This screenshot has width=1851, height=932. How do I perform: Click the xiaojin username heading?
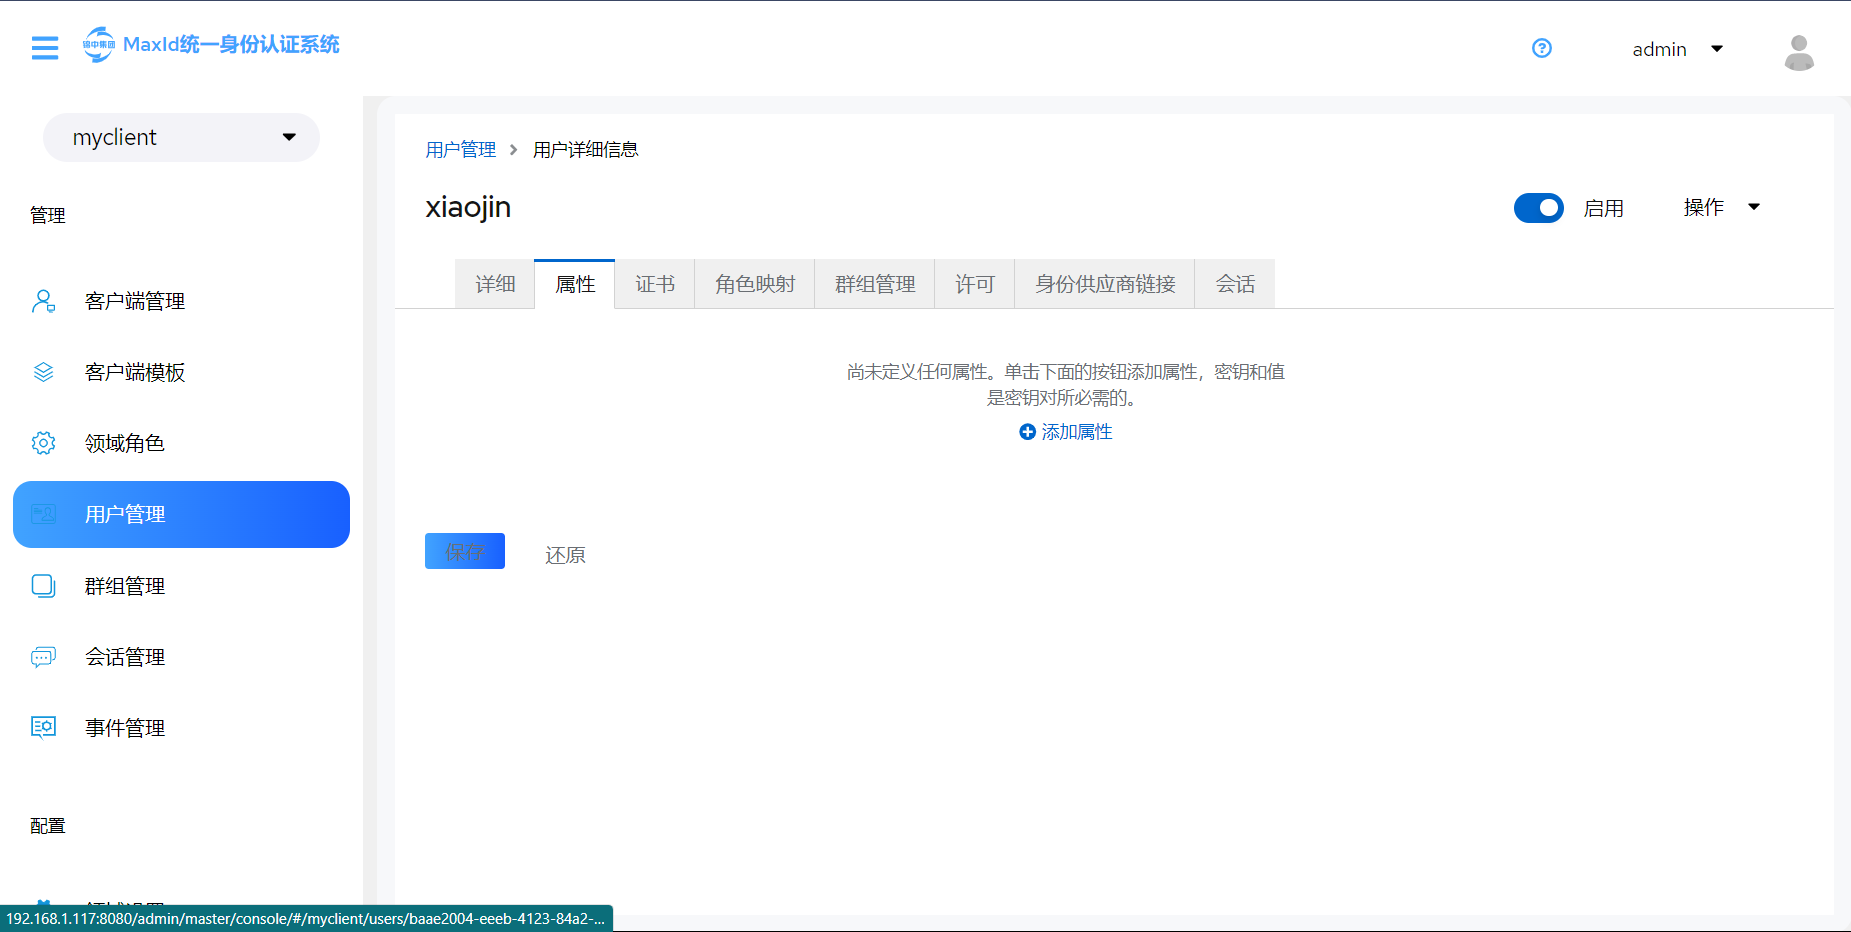tap(468, 207)
